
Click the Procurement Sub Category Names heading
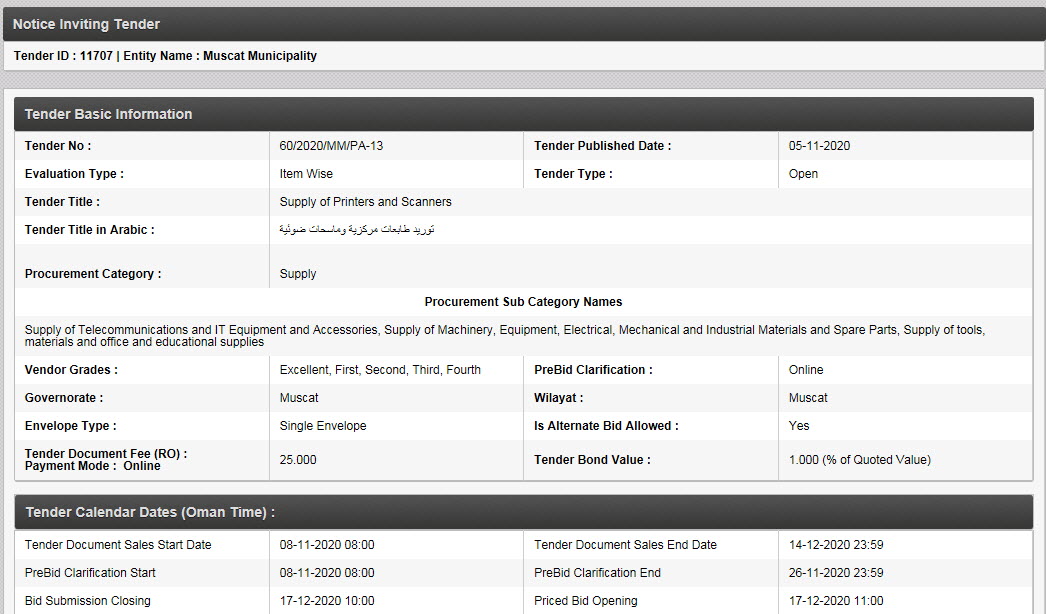tap(523, 302)
